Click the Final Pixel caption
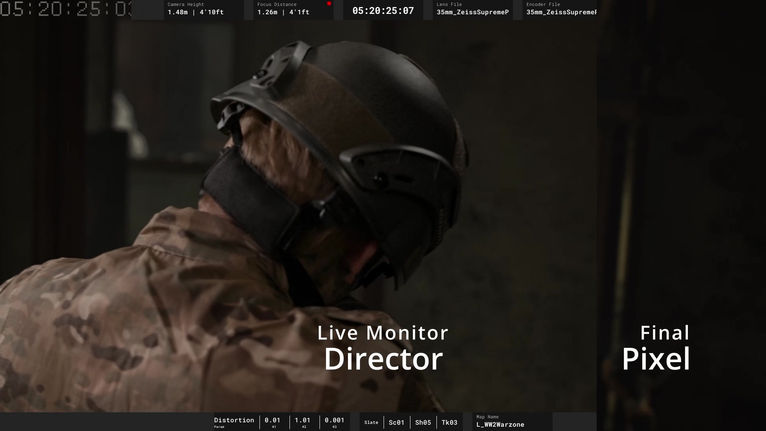The image size is (766, 431). (x=656, y=348)
